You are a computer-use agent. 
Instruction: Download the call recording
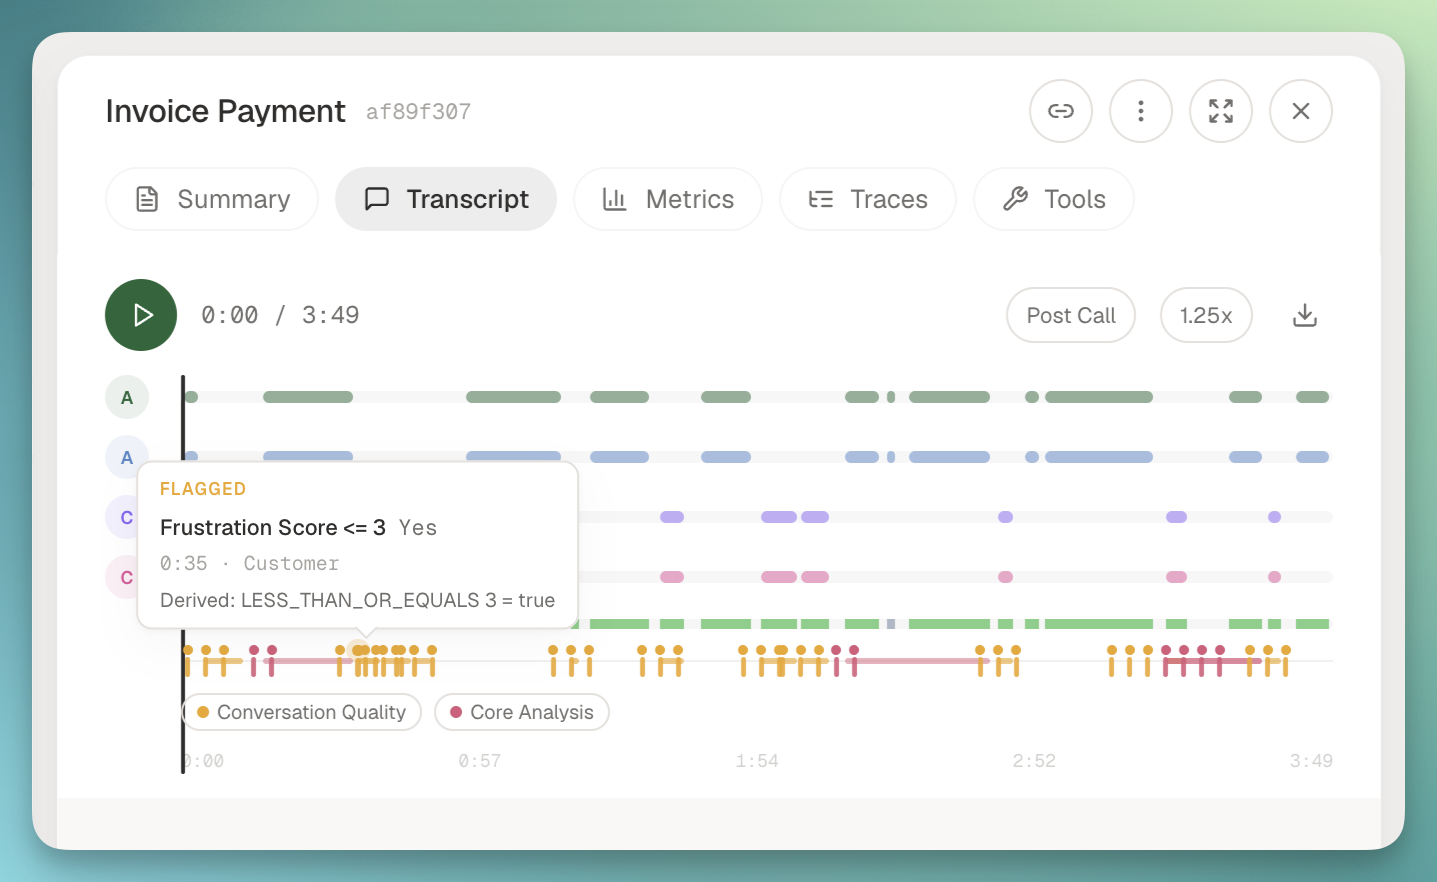pos(1305,315)
